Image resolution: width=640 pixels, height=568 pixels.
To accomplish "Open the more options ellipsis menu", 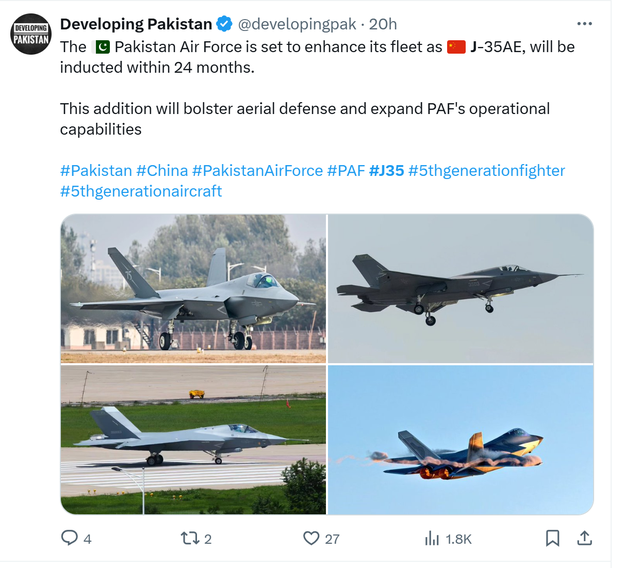I will tap(584, 24).
